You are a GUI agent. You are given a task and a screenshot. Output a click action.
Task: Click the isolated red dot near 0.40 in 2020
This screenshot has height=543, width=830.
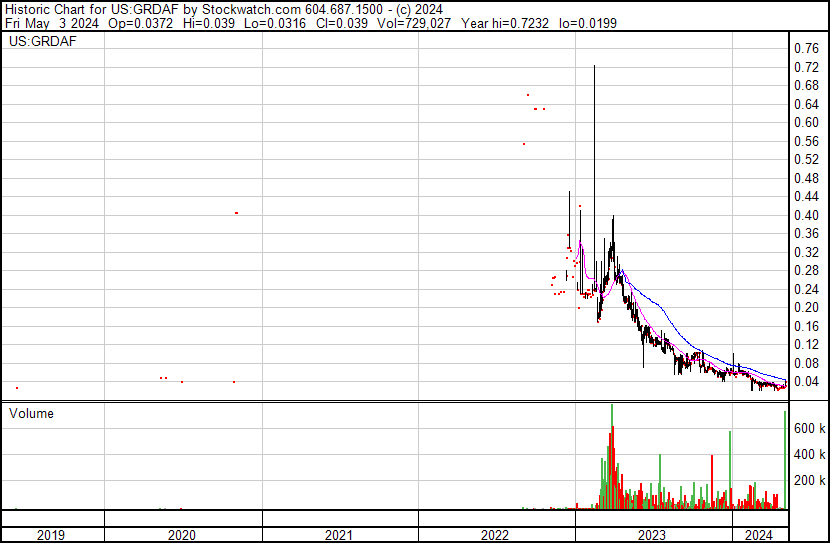pyautogui.click(x=236, y=212)
